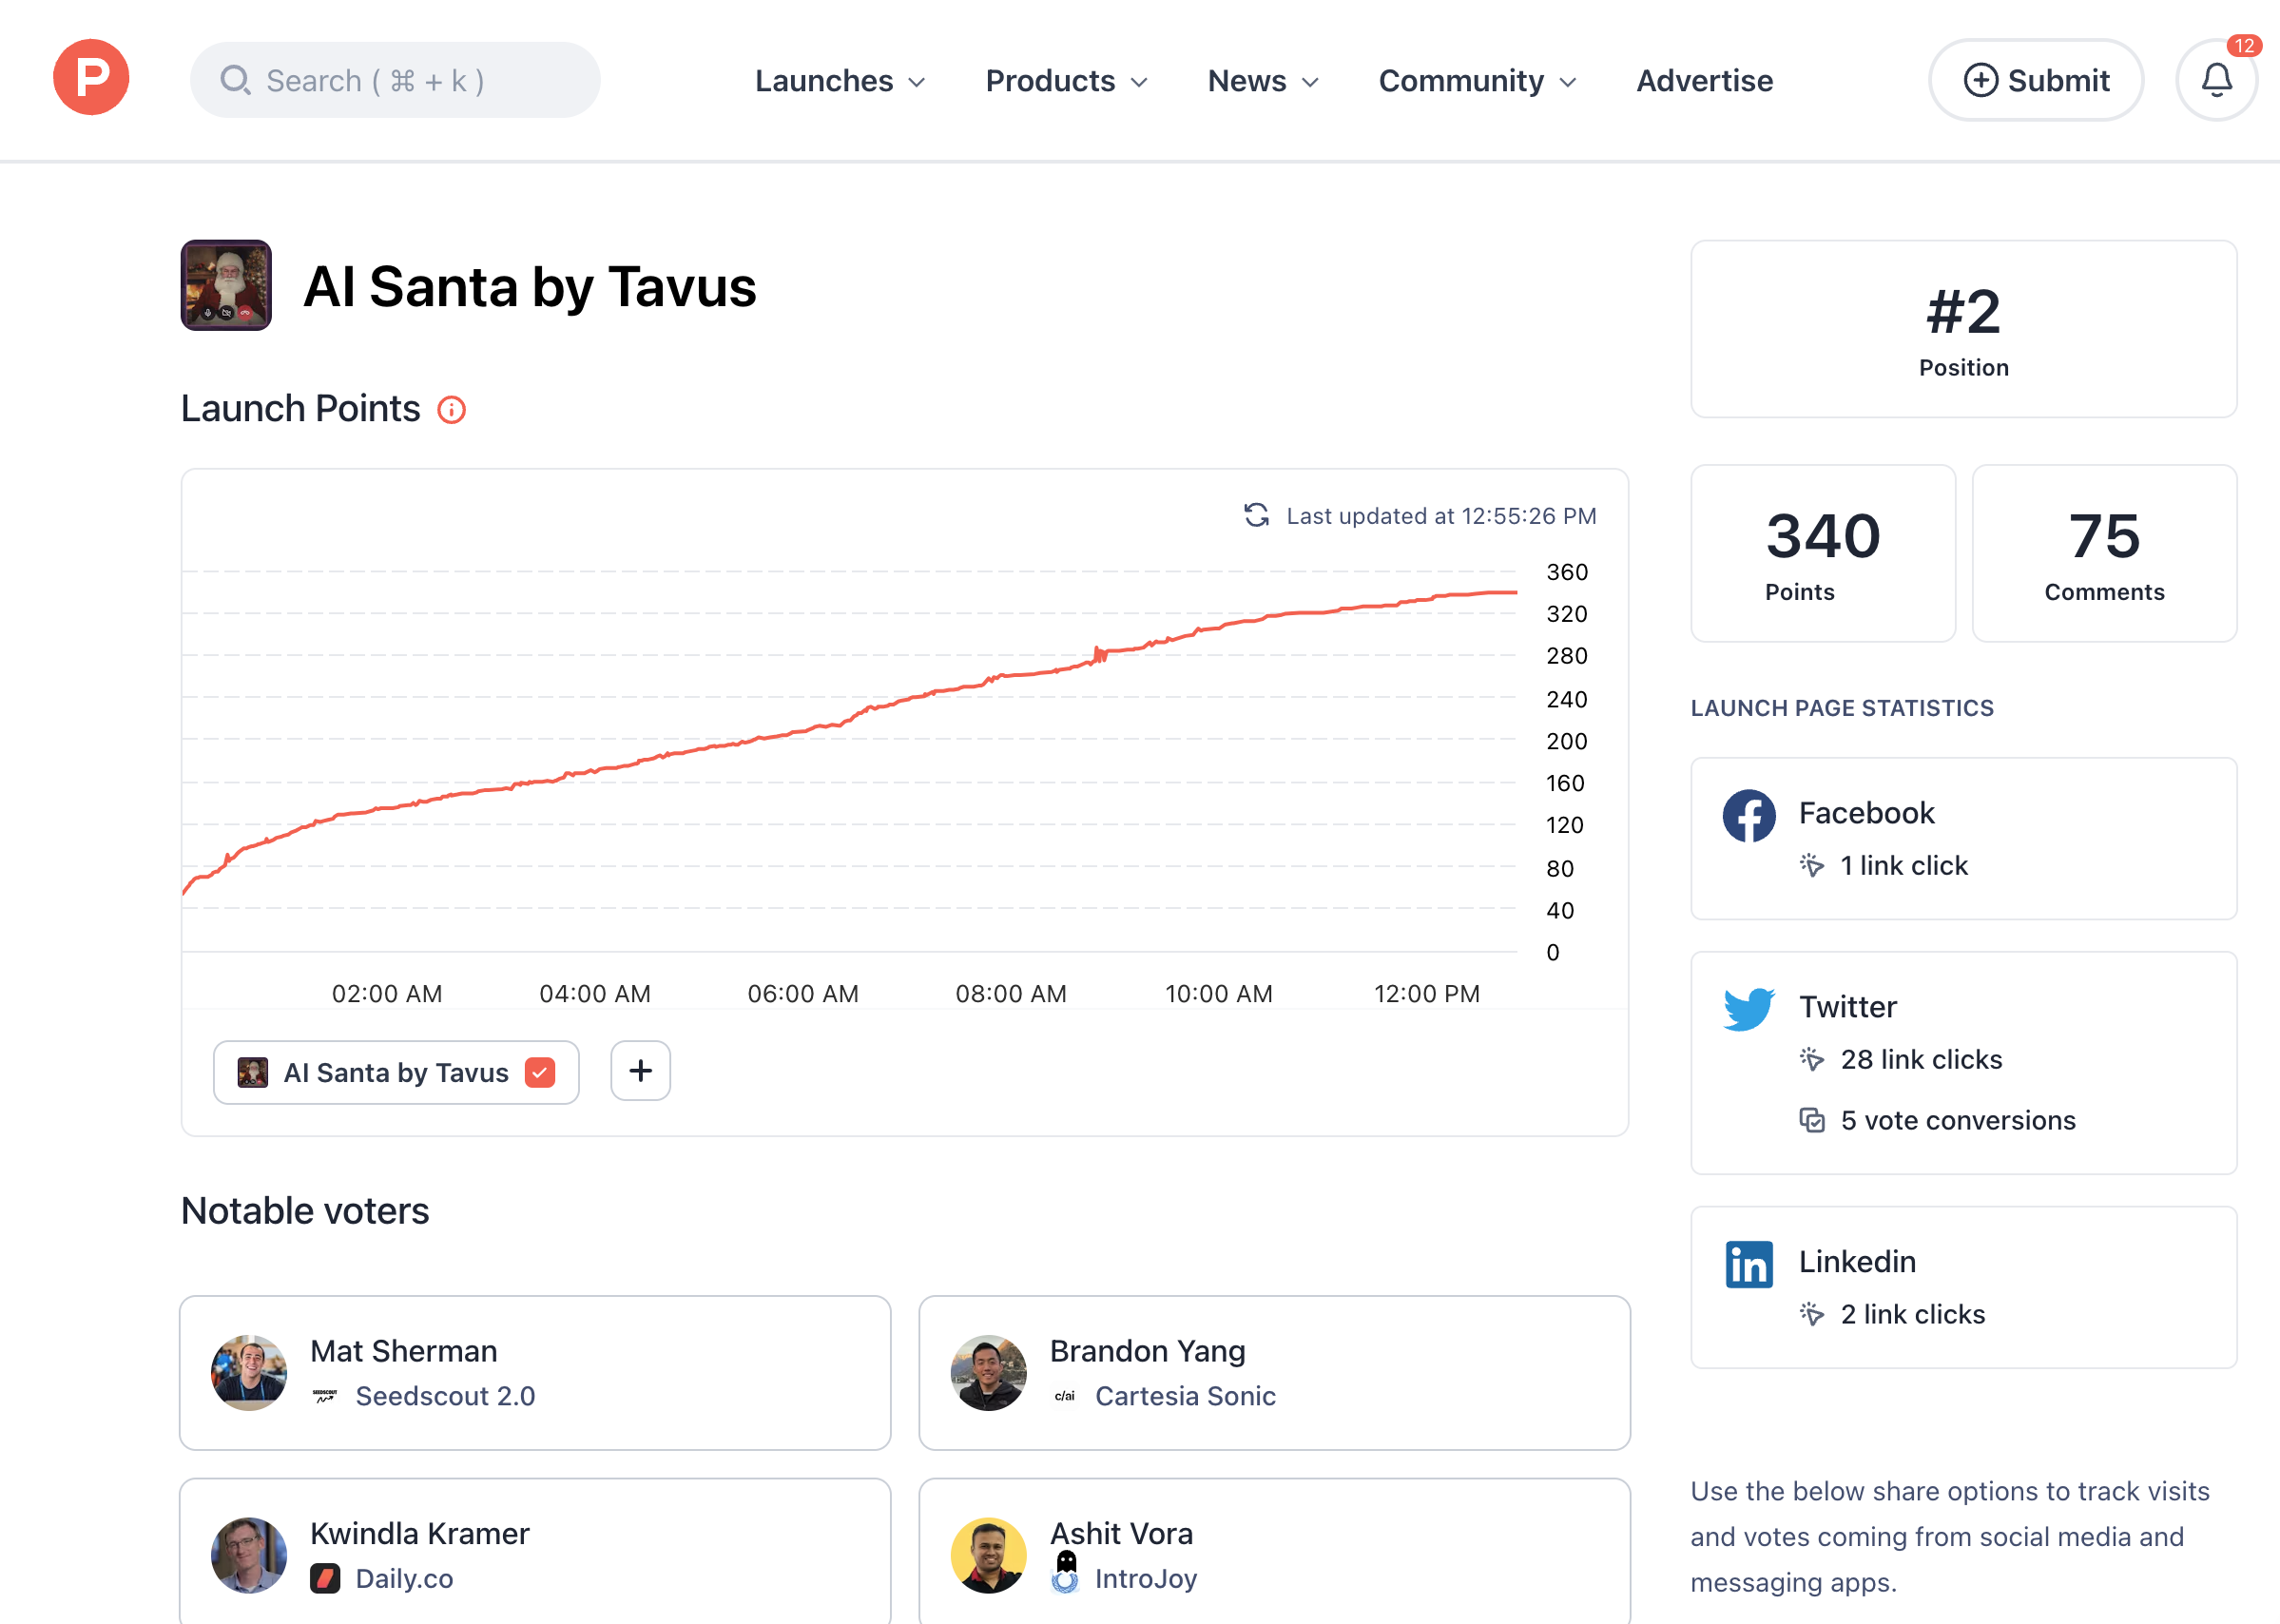
Task: Click the 5 vote conversions text
Action: [1958, 1121]
